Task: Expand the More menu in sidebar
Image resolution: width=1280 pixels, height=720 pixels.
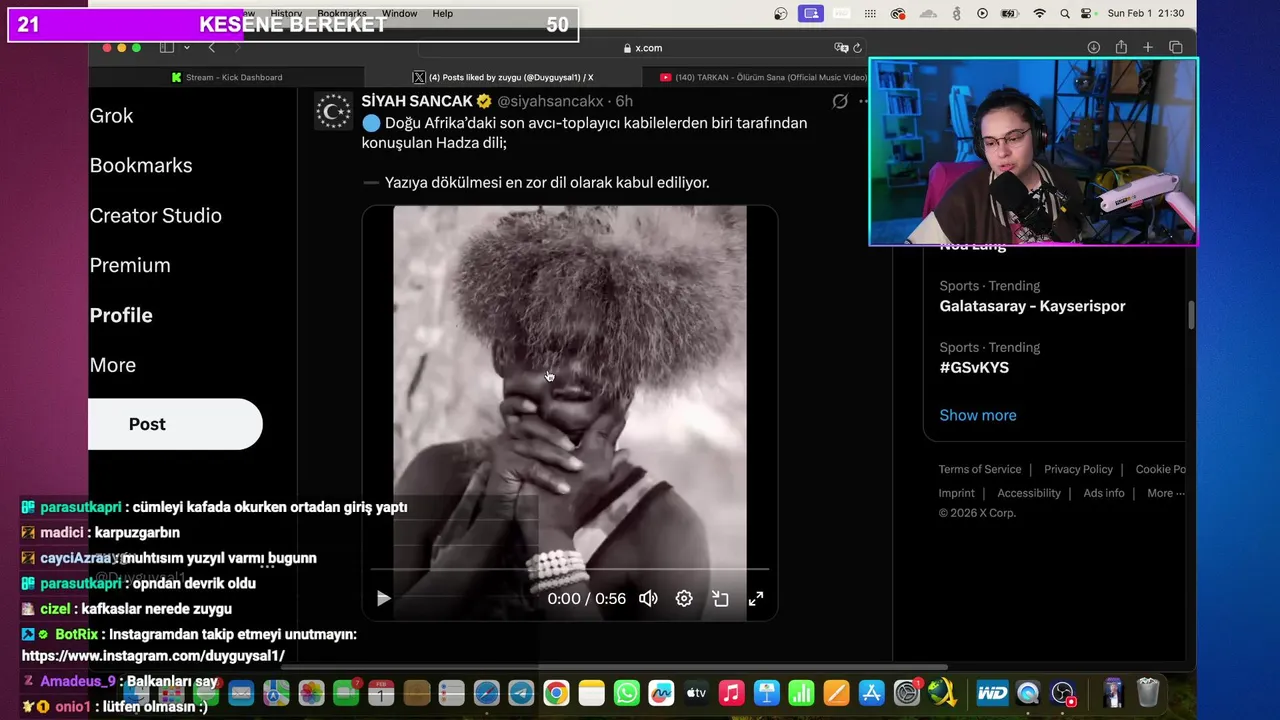Action: pos(112,365)
